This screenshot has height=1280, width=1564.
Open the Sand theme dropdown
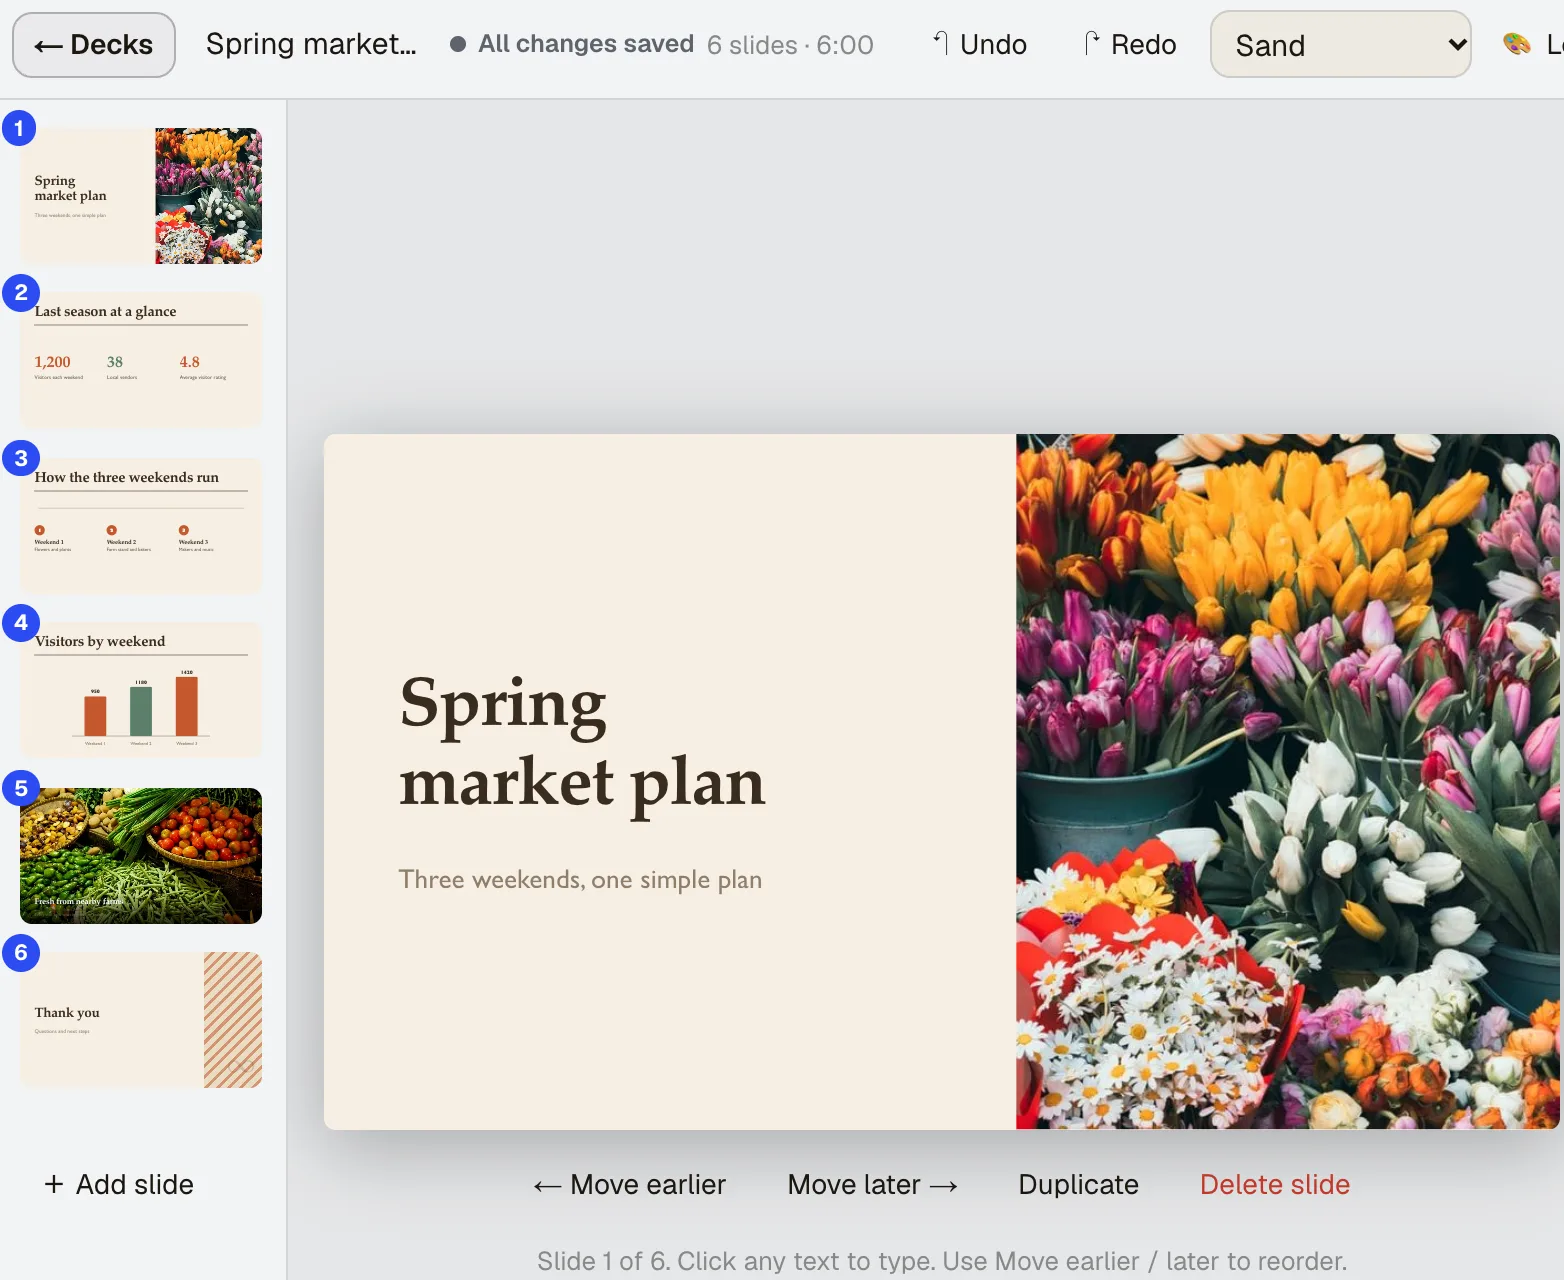1340,45
